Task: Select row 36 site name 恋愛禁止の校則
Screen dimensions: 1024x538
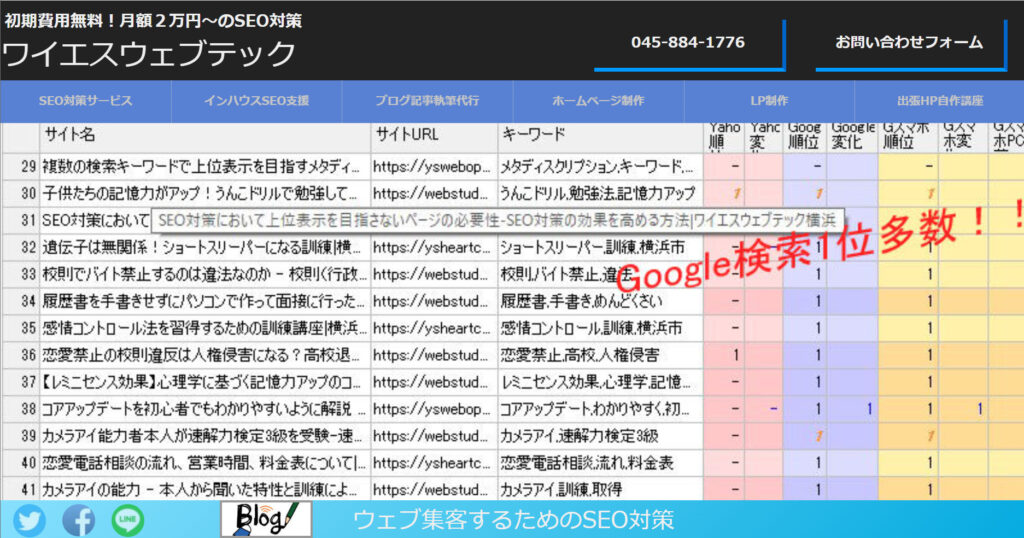Action: [x=205, y=355]
